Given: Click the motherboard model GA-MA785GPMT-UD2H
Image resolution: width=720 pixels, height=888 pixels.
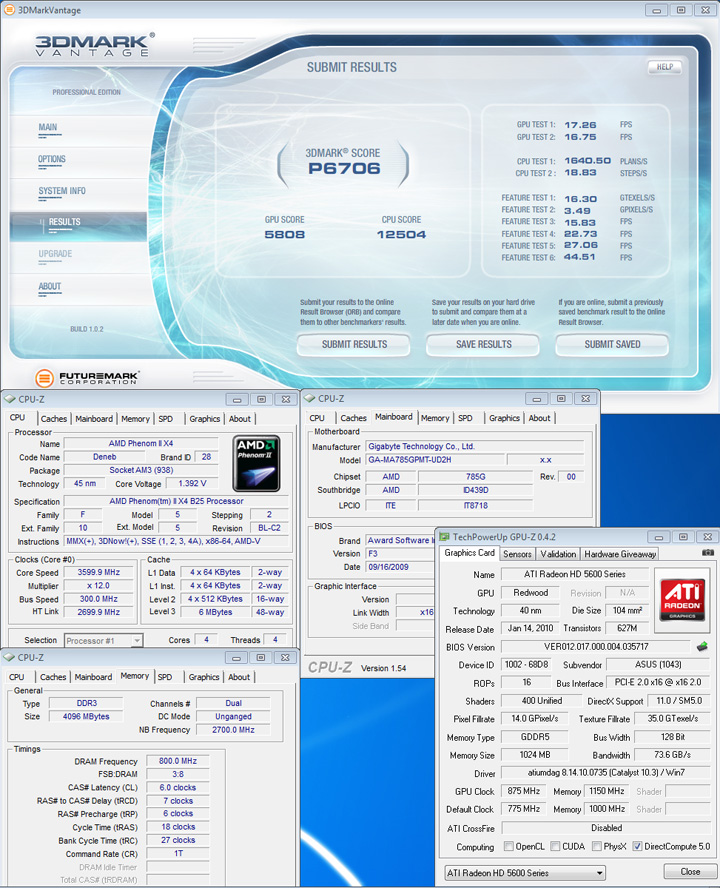Looking at the screenshot, I should (x=433, y=460).
